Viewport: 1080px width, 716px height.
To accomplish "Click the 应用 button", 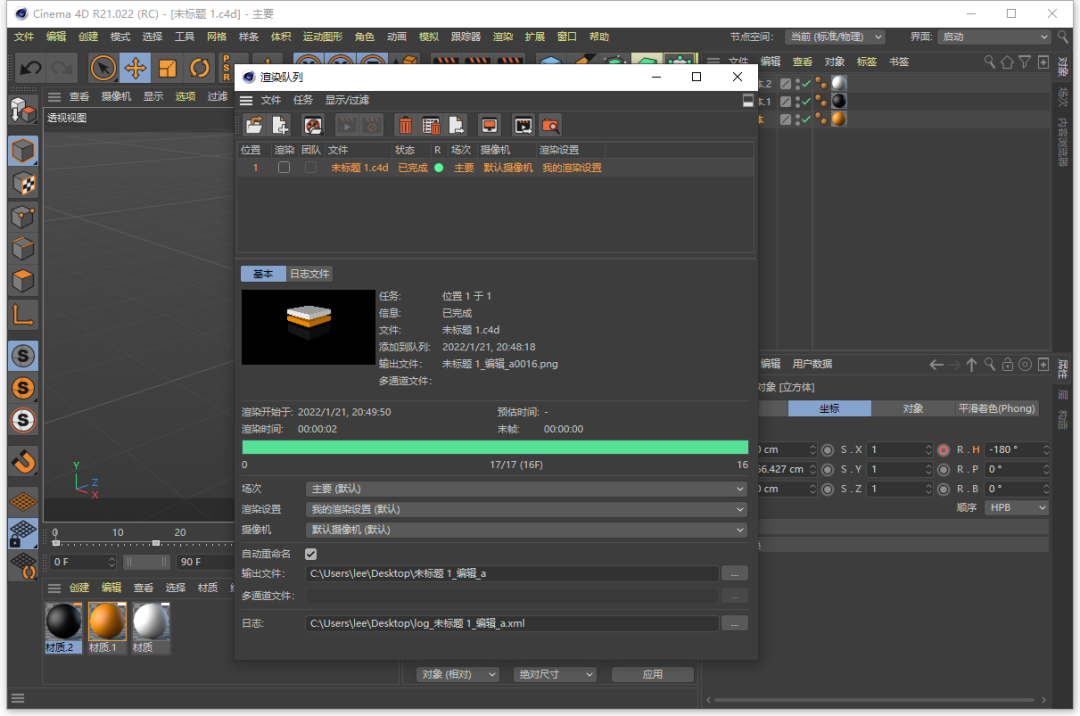I will tap(653, 674).
